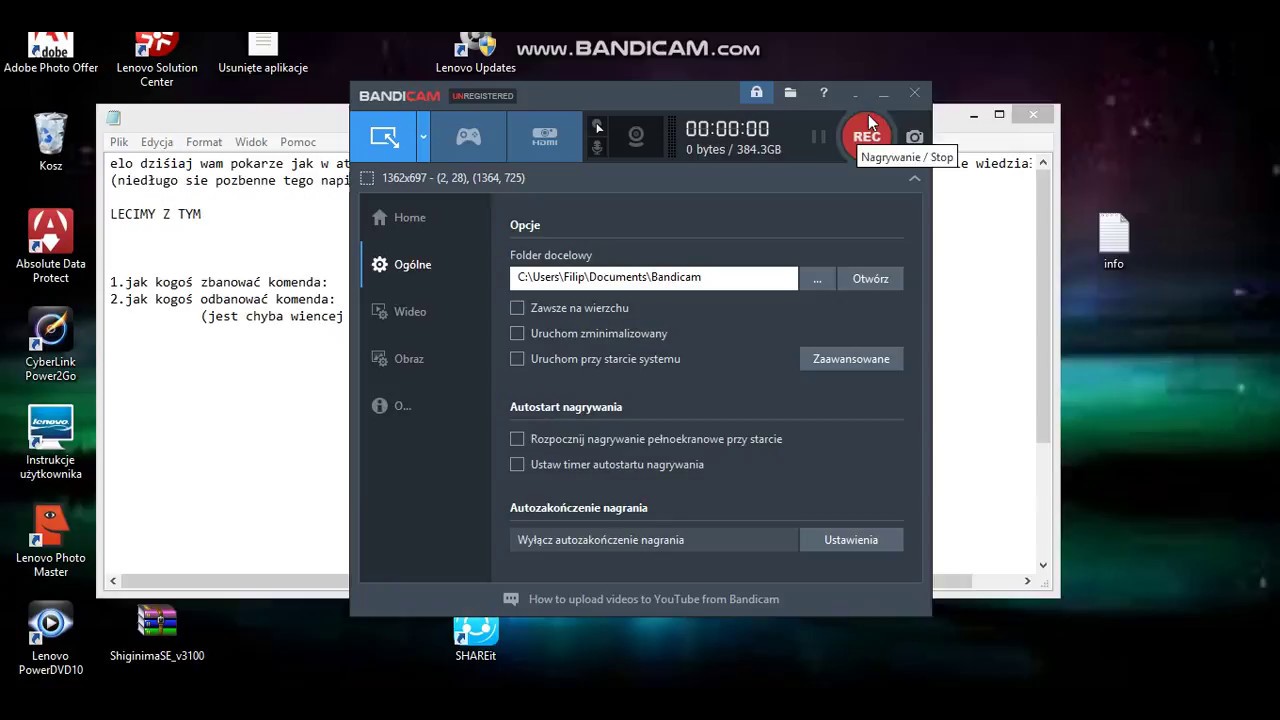Click the 1362x697 capture area text
The width and height of the screenshot is (1280, 720).
453,178
